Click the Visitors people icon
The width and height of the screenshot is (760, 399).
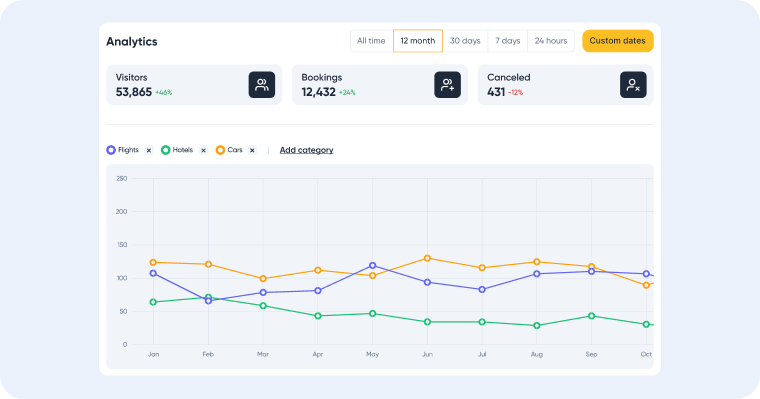coord(262,85)
